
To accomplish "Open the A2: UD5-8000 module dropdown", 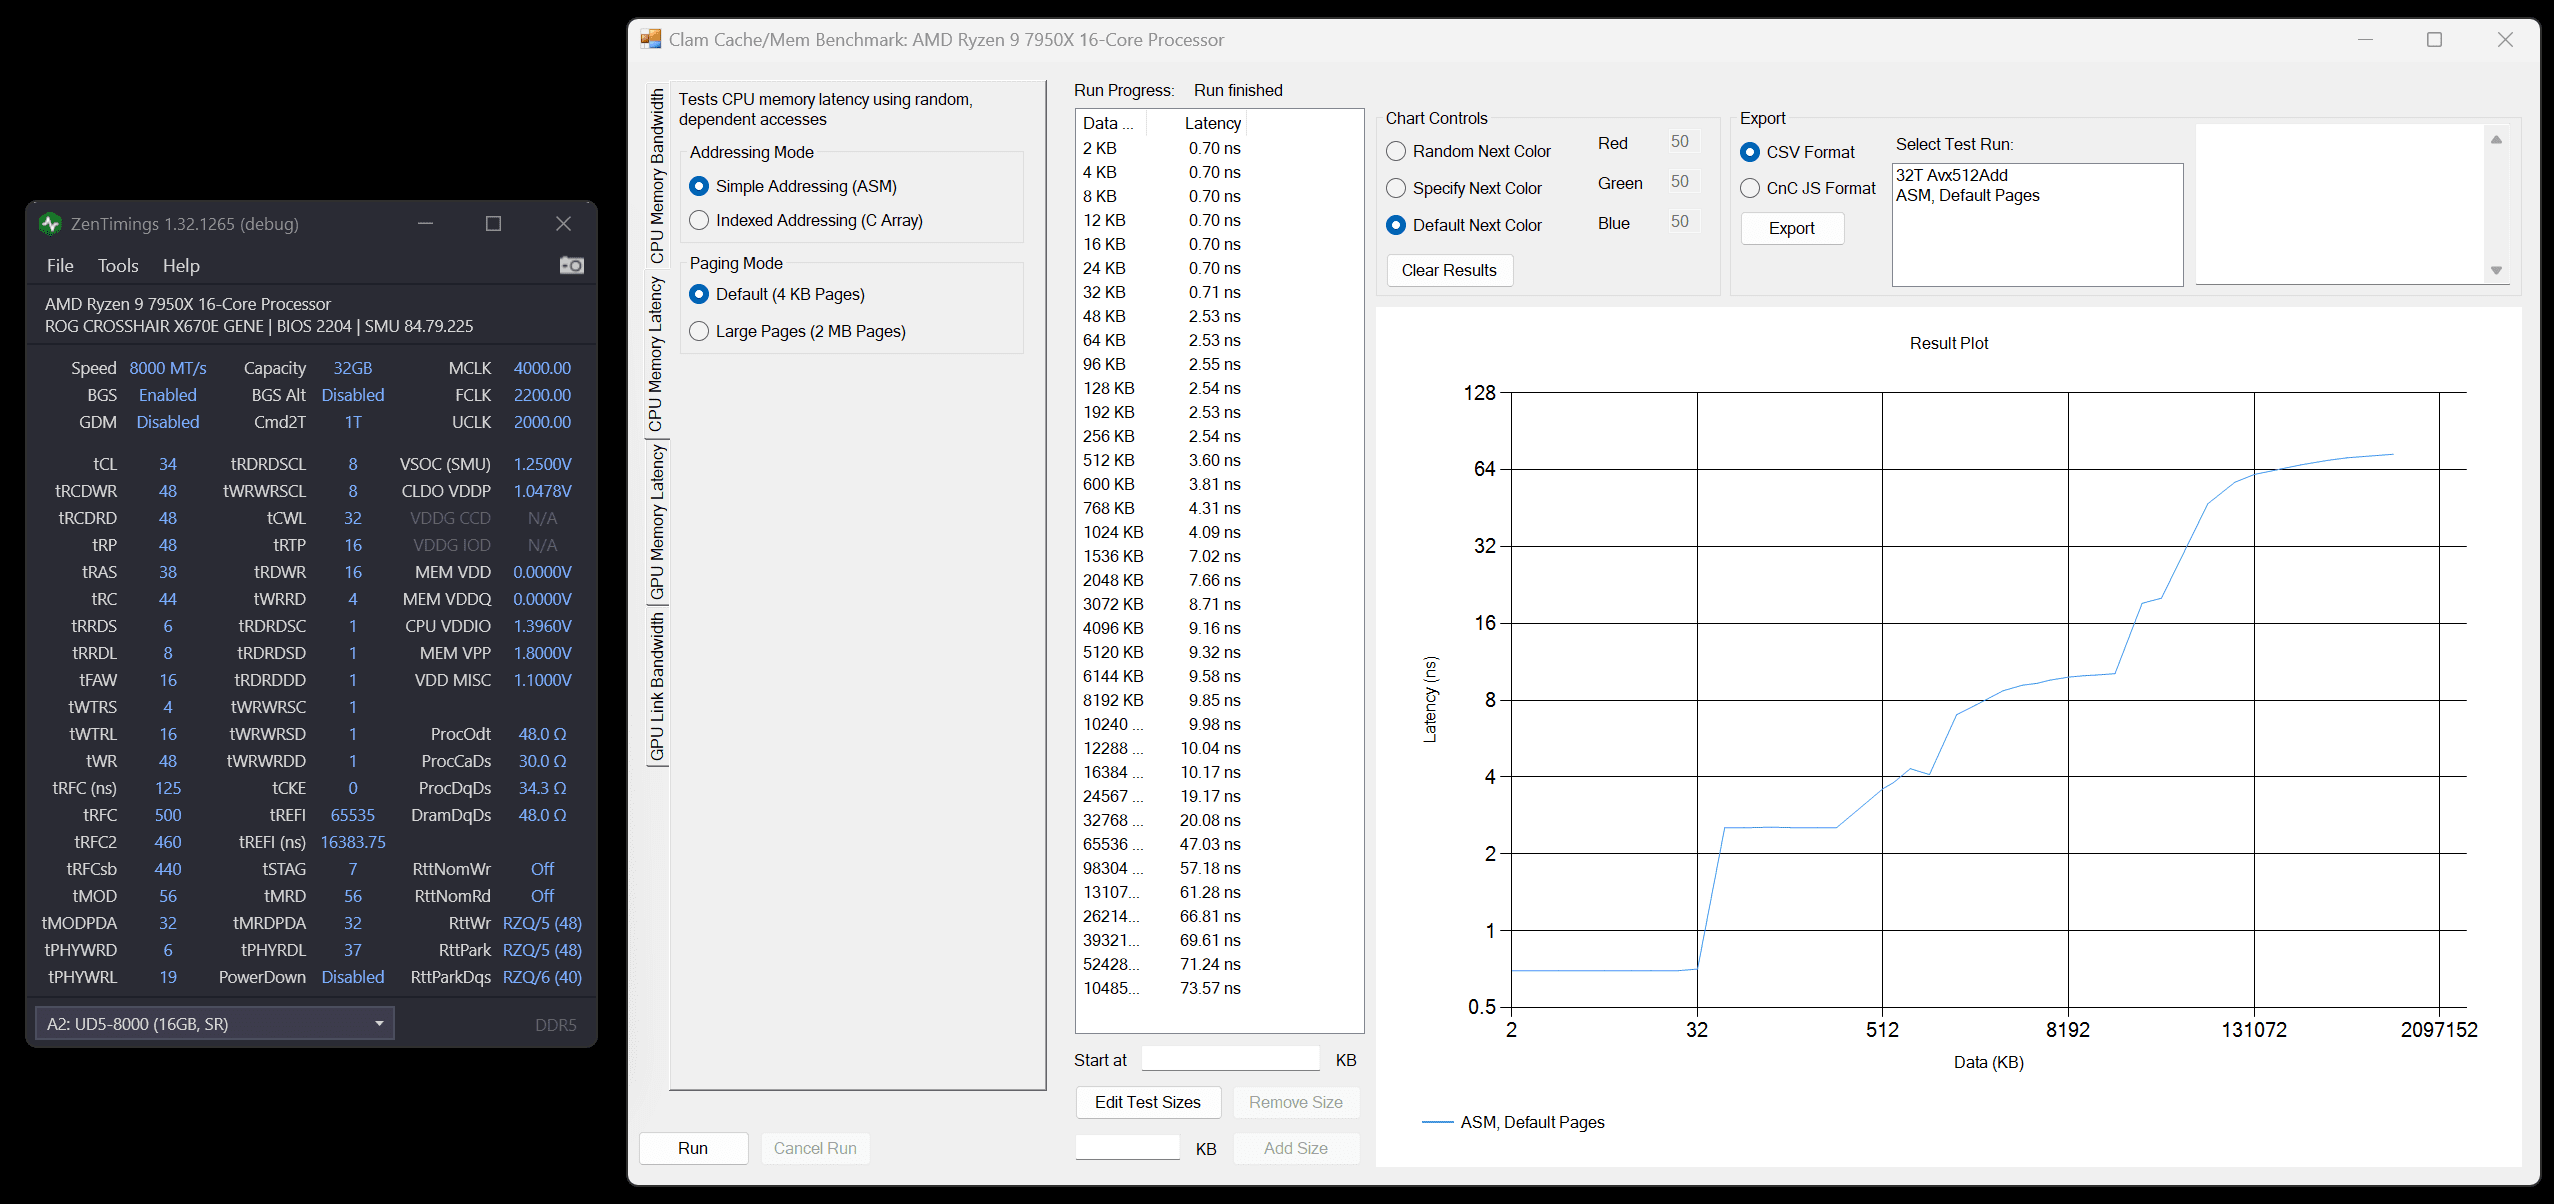I will pyautogui.click(x=215, y=1024).
